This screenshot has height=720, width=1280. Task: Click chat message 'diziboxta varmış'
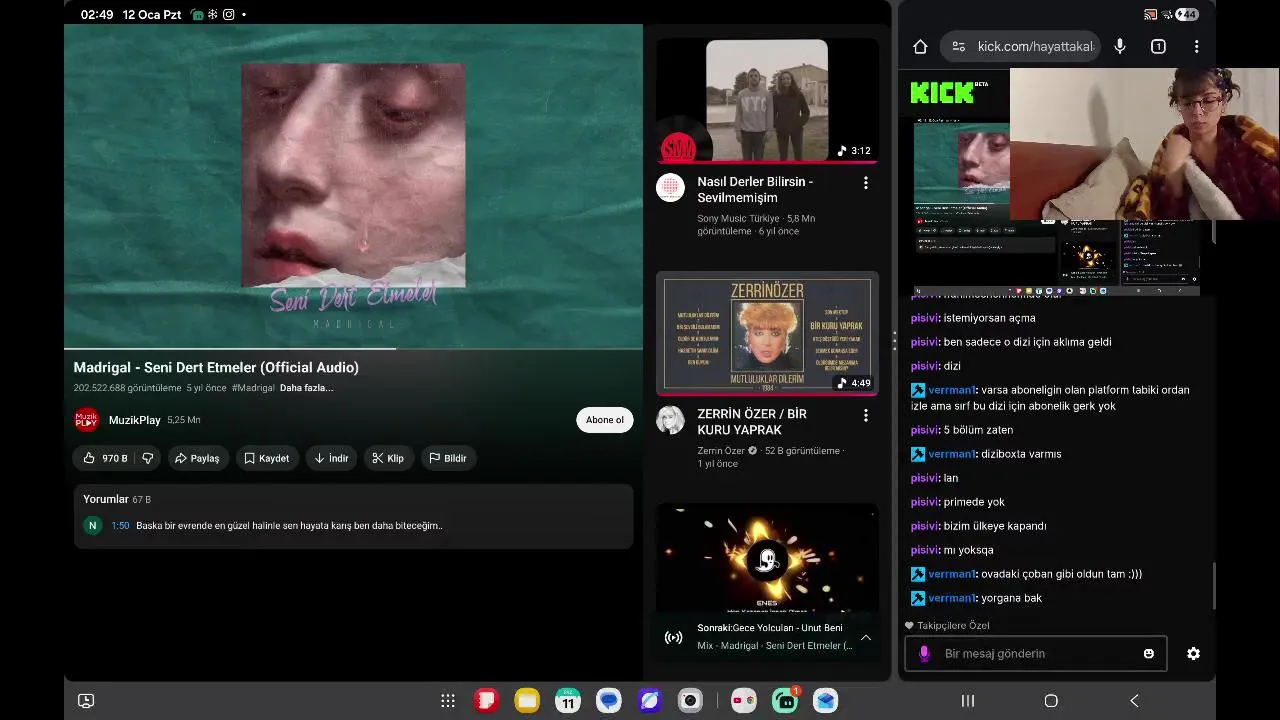click(x=1021, y=454)
